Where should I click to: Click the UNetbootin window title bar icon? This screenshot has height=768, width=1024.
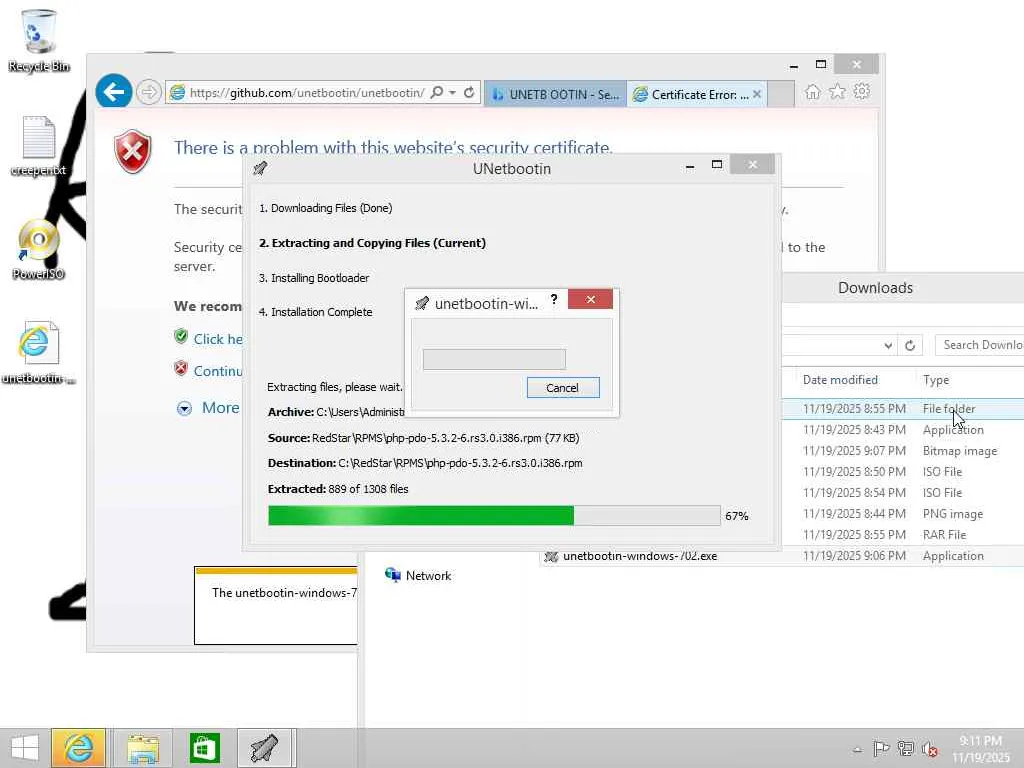(260, 168)
